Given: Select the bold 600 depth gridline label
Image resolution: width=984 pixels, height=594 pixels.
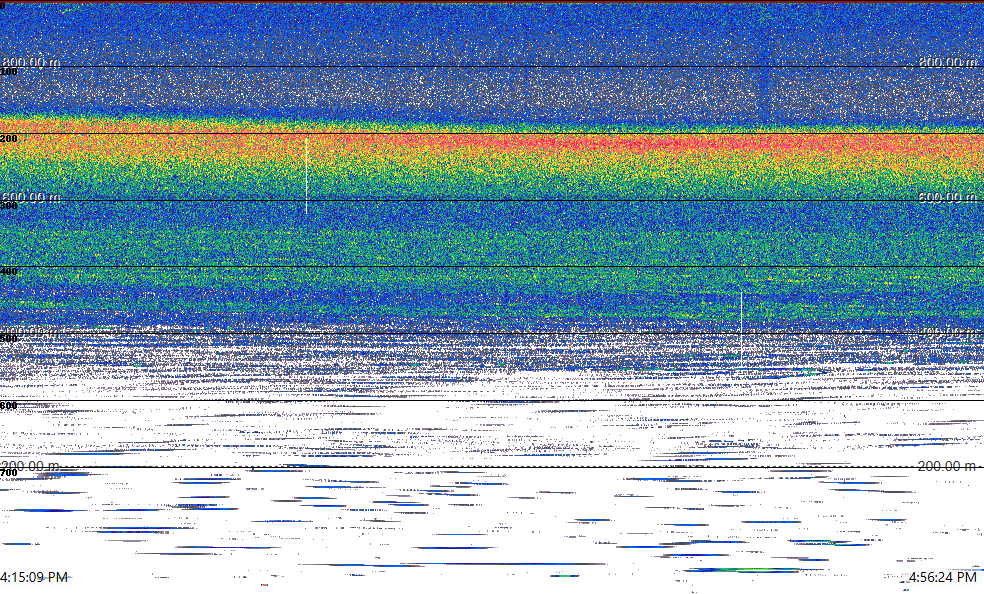Looking at the screenshot, I should tap(9, 406).
